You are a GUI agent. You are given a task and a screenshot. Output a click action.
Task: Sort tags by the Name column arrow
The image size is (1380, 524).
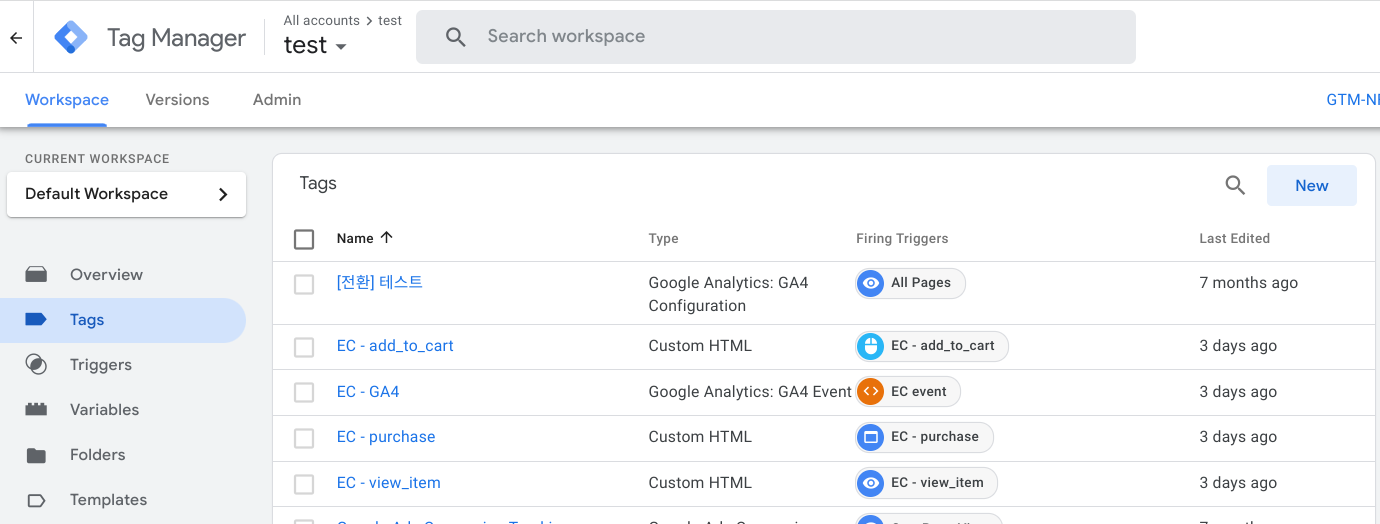point(387,238)
